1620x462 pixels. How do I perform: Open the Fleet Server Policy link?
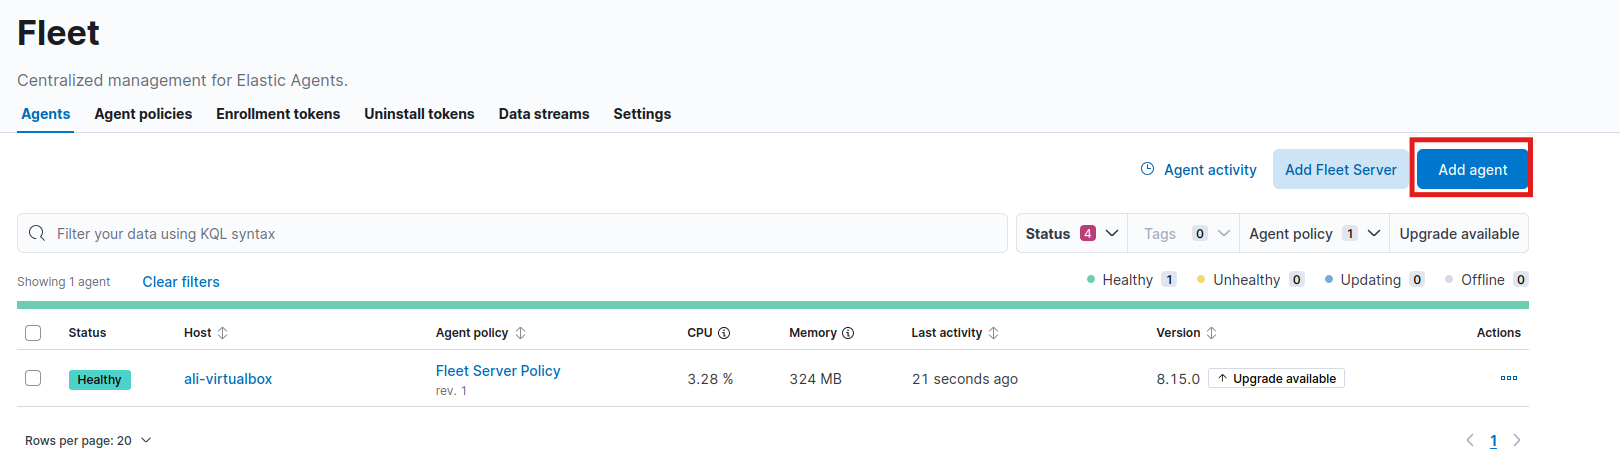[498, 371]
